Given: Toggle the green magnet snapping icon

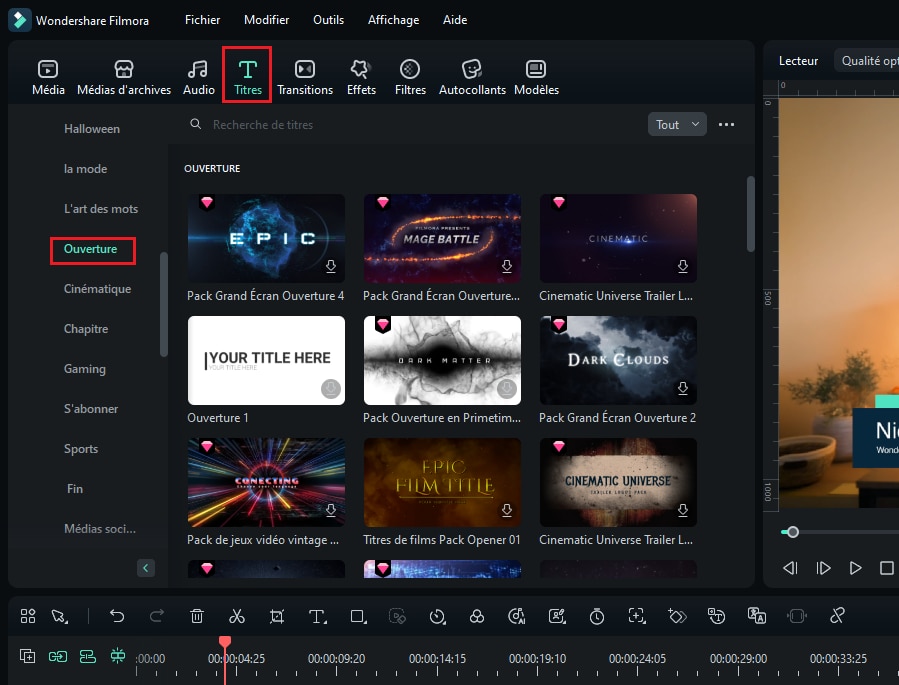Looking at the screenshot, I should [118, 656].
